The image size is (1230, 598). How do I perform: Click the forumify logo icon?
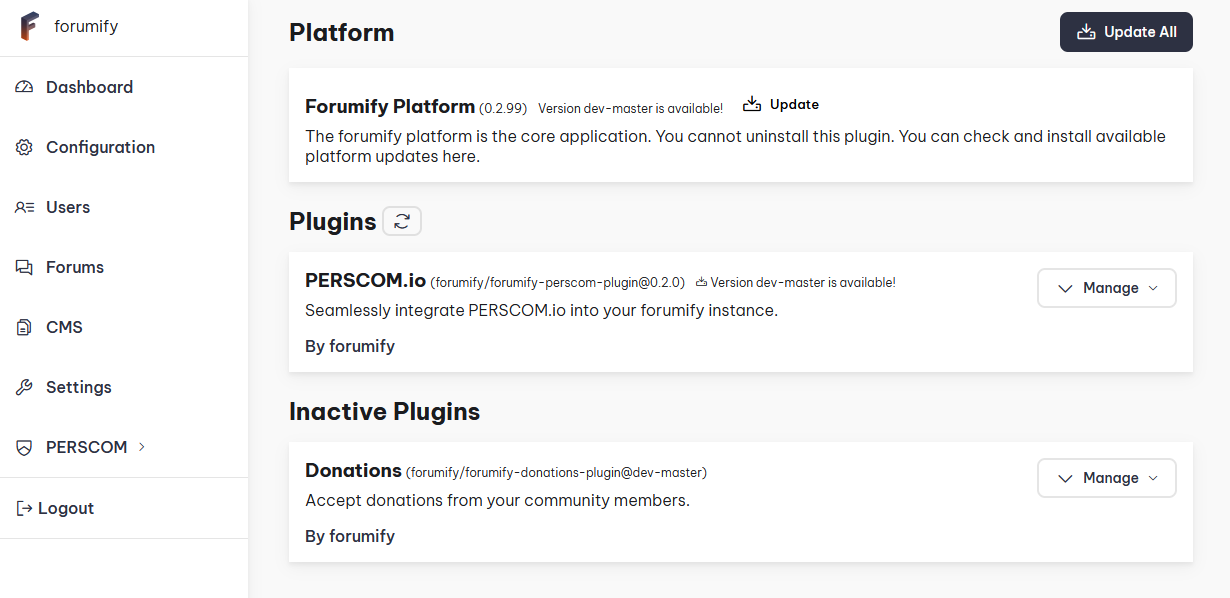pyautogui.click(x=29, y=27)
